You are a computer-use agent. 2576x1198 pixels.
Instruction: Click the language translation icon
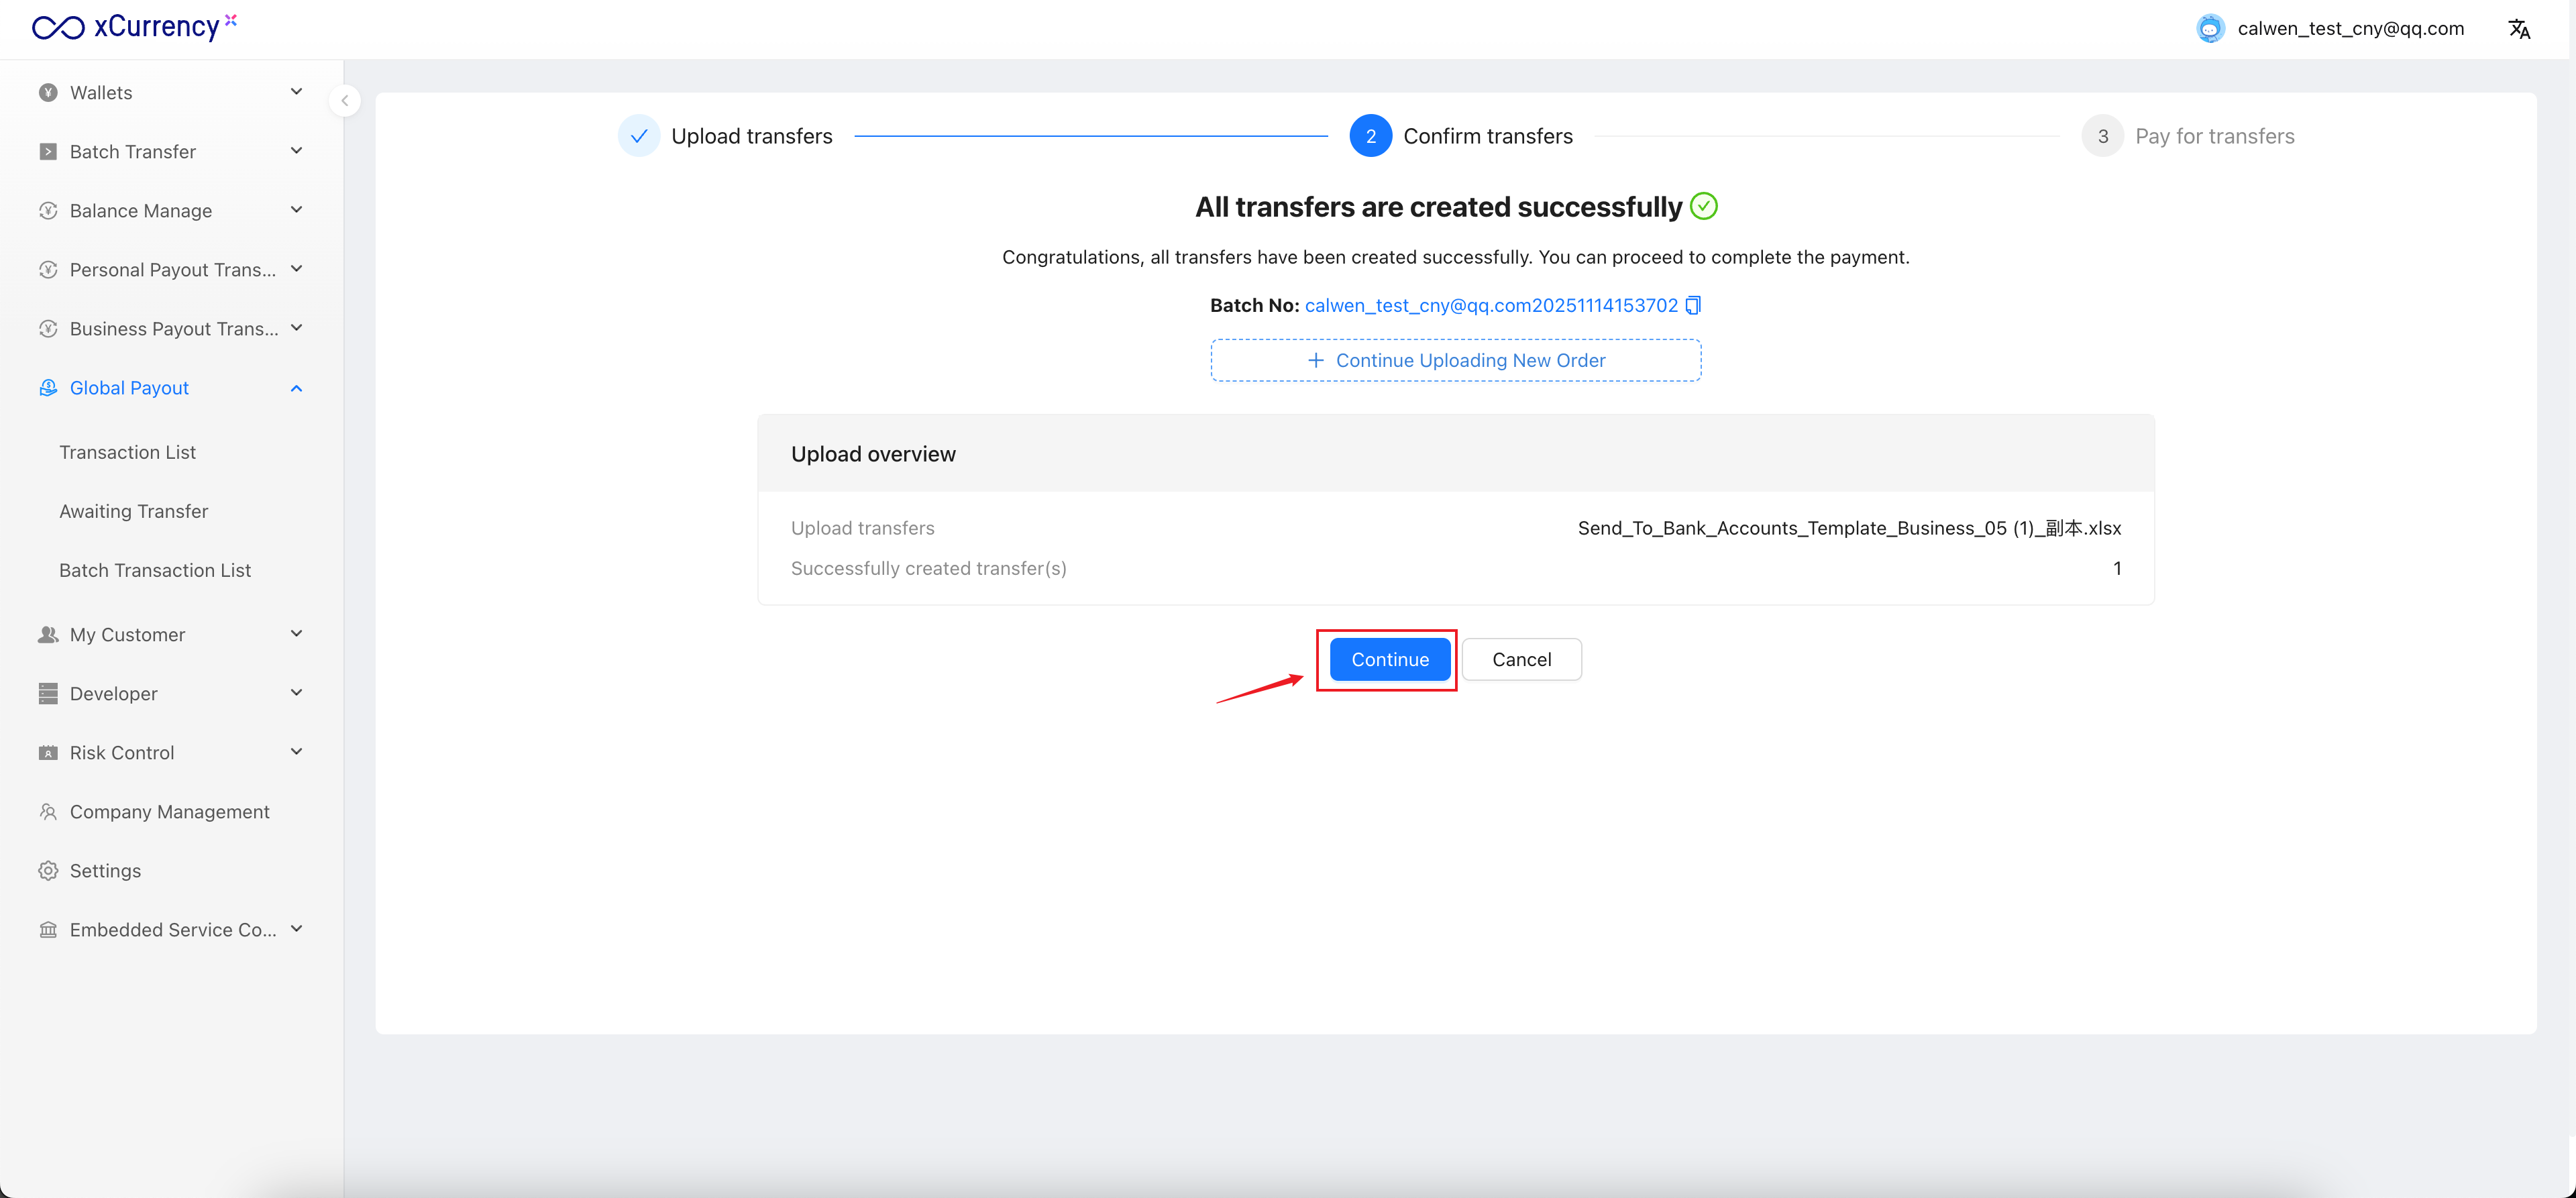point(2518,29)
